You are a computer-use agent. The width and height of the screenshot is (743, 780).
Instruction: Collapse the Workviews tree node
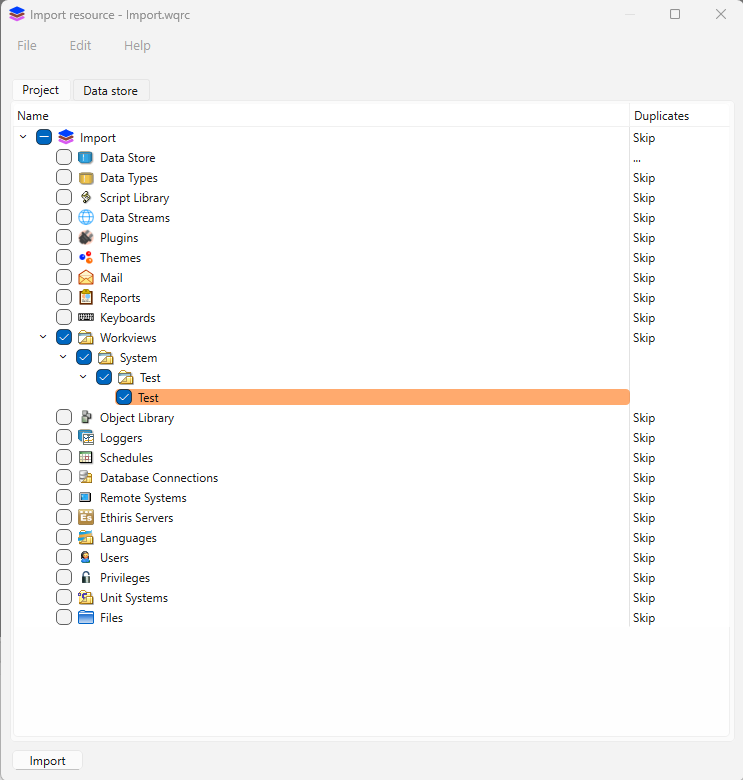click(x=43, y=337)
